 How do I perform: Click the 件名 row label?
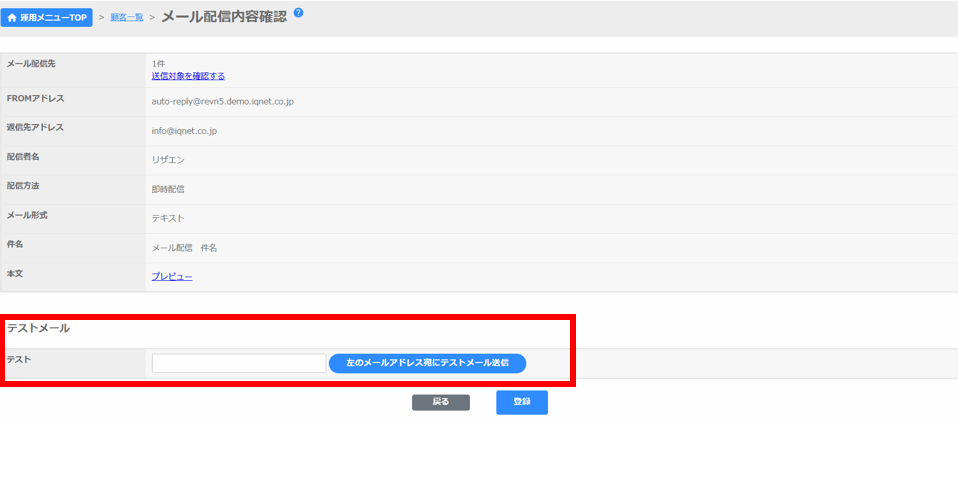pyautogui.click(x=16, y=243)
